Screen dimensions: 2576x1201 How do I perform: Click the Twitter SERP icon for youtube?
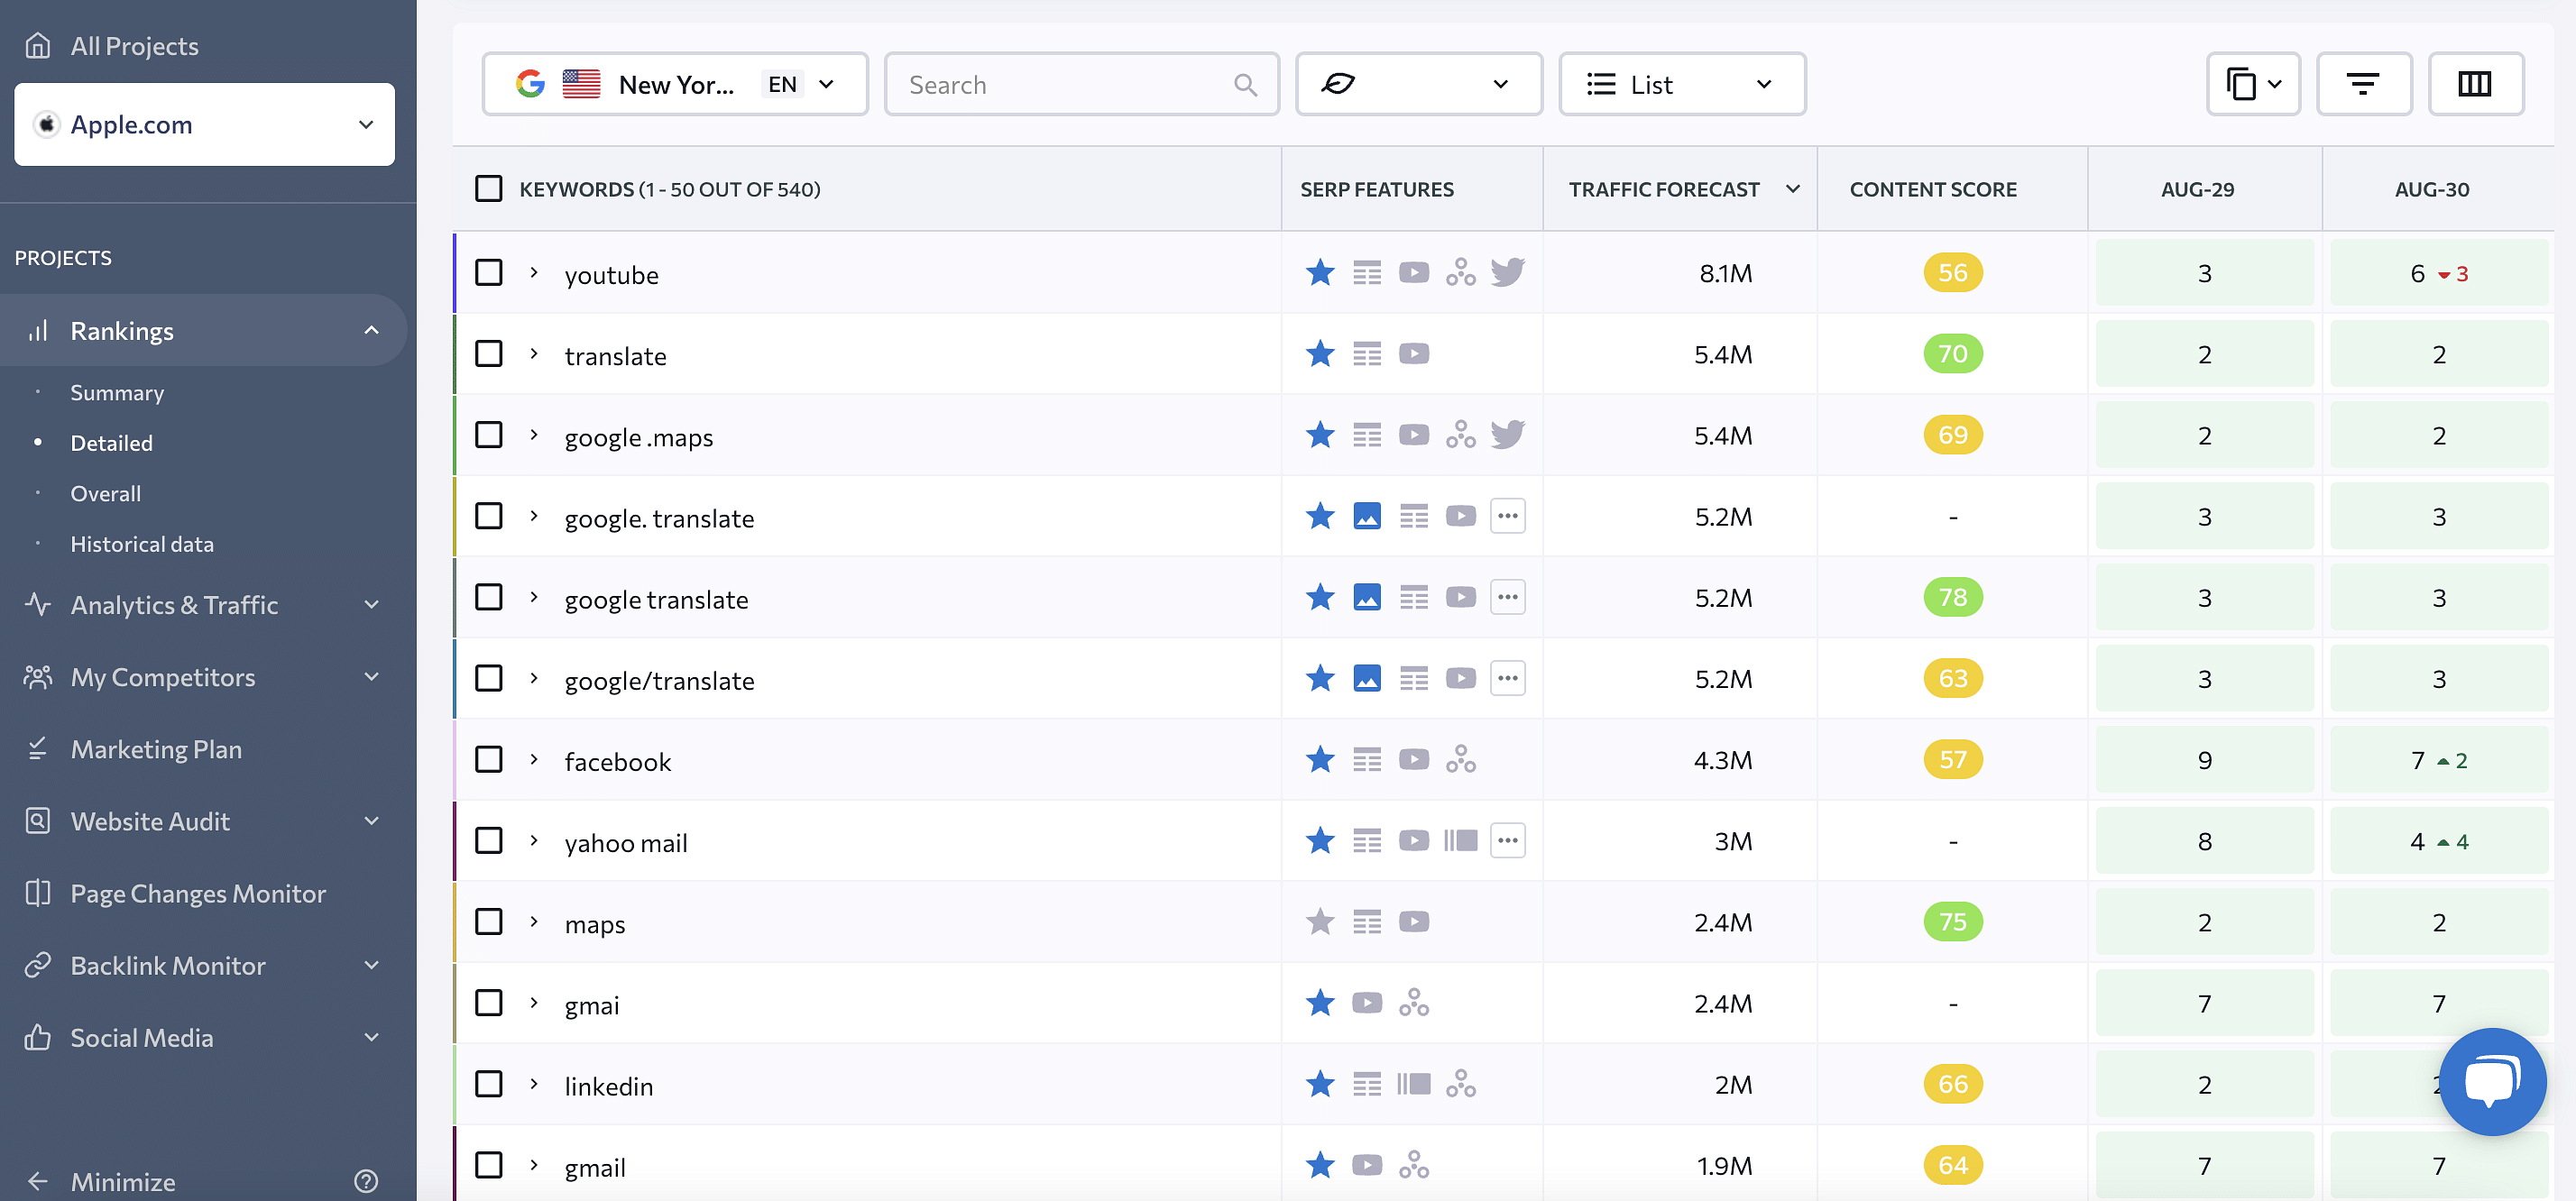pyautogui.click(x=1507, y=272)
